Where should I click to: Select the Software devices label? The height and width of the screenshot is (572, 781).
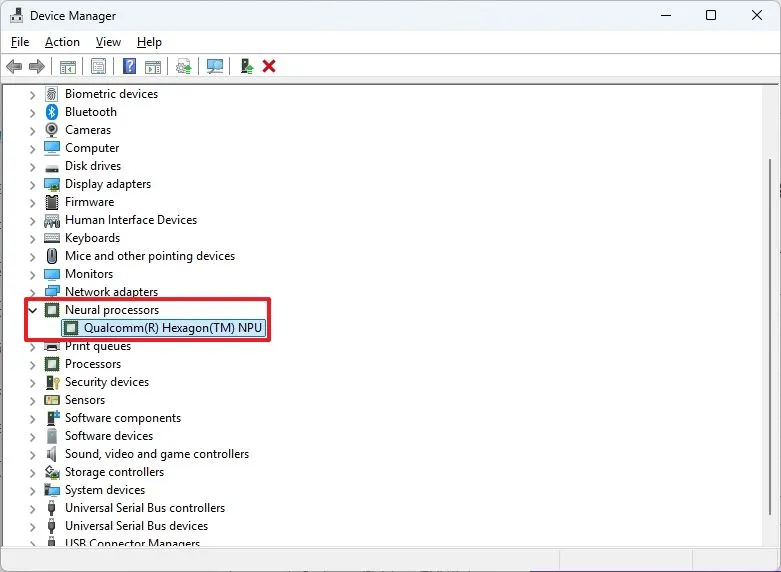click(109, 435)
